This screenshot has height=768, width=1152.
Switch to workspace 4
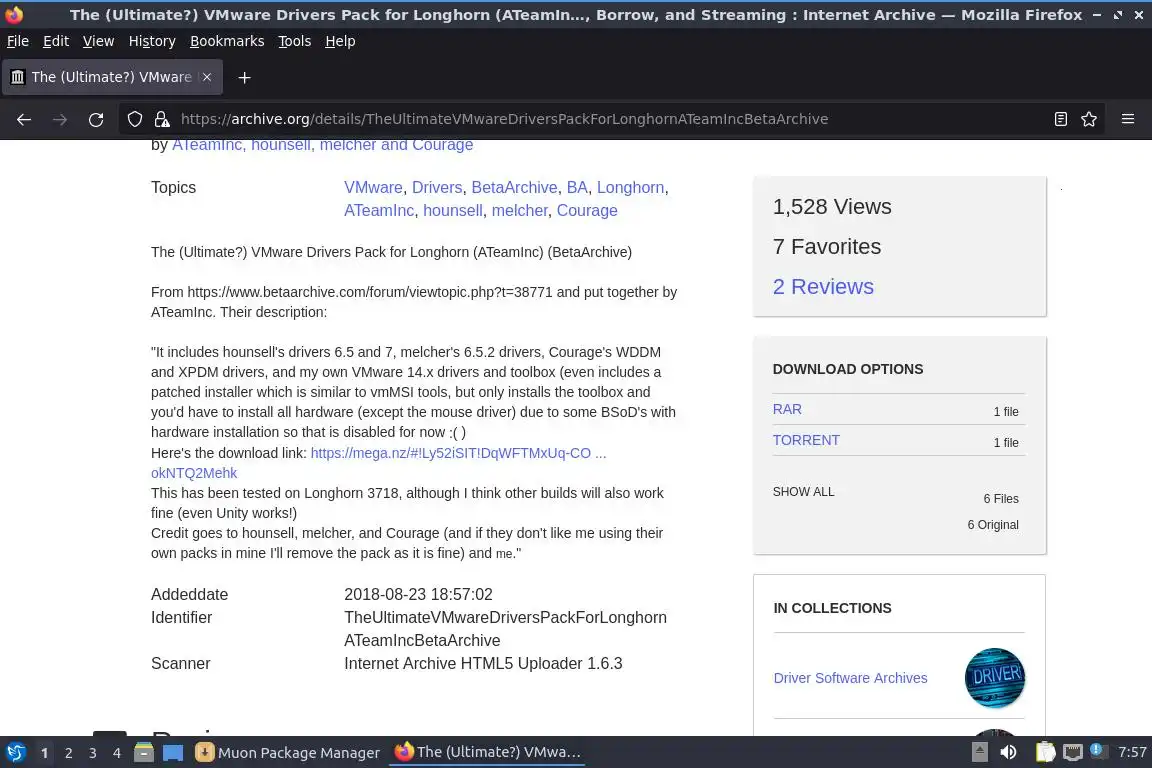[117, 753]
